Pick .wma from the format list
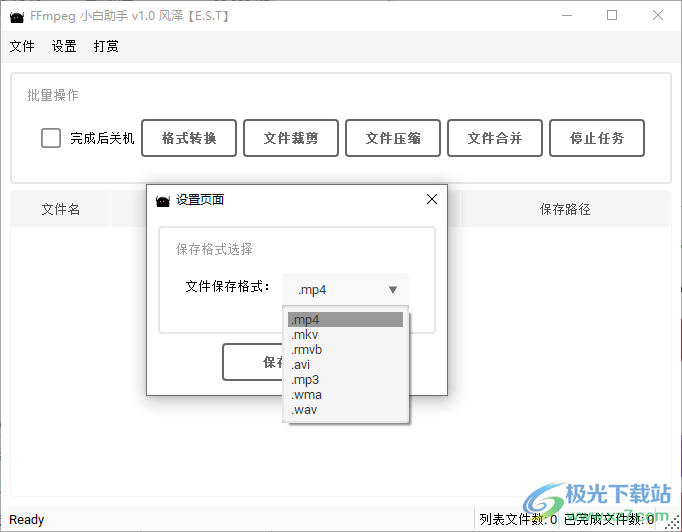Viewport: 682px width, 532px height. coord(345,395)
